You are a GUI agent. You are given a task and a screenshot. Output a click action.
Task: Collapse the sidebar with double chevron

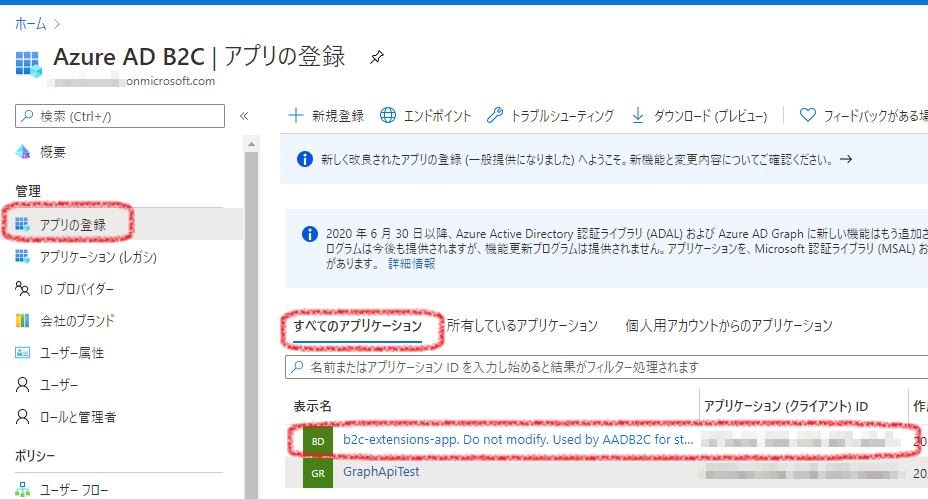(244, 116)
